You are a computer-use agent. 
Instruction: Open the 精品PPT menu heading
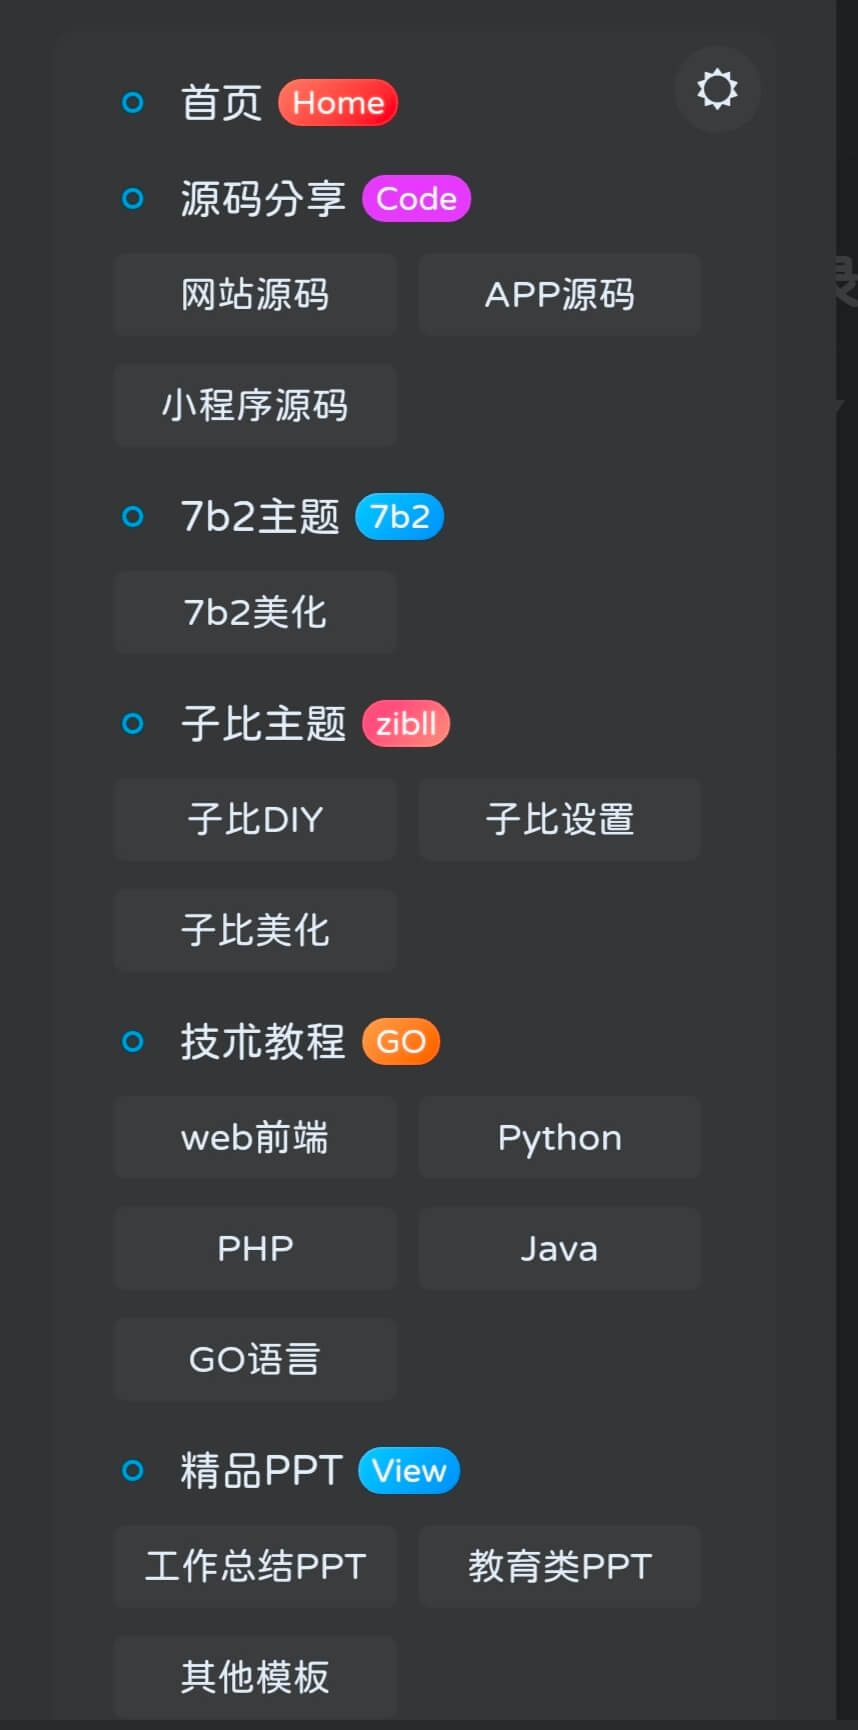261,1471
